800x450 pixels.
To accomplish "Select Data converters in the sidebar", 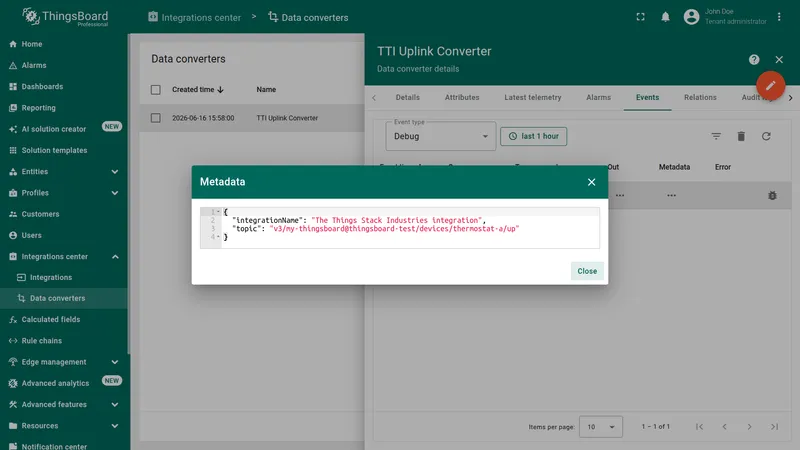I will (x=64, y=298).
